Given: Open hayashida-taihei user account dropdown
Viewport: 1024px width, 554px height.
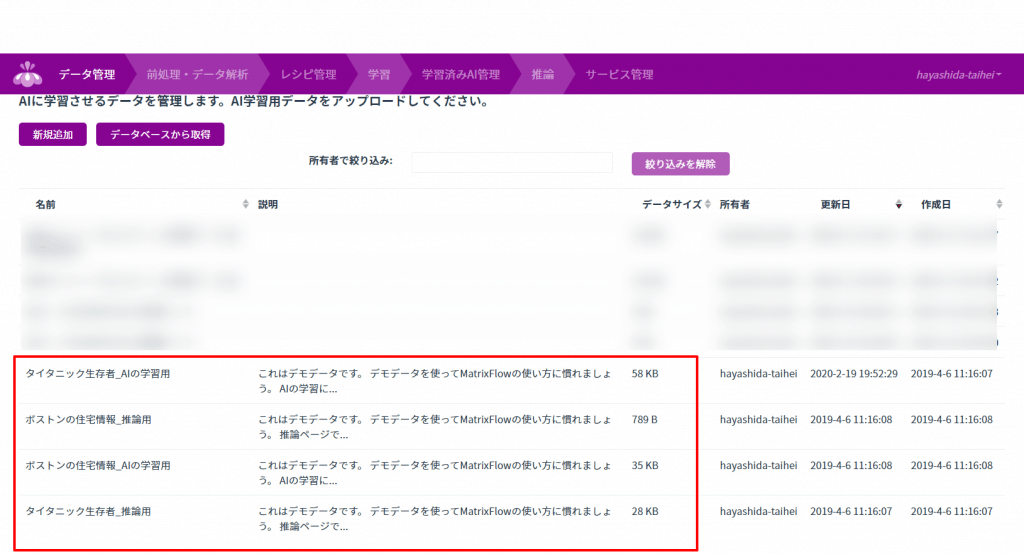Looking at the screenshot, I should pyautogui.click(x=959, y=75).
